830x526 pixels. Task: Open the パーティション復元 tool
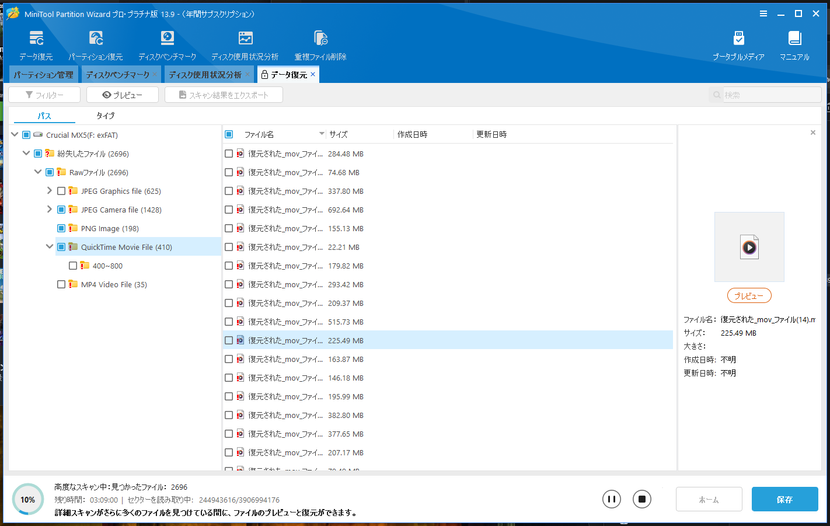click(95, 45)
